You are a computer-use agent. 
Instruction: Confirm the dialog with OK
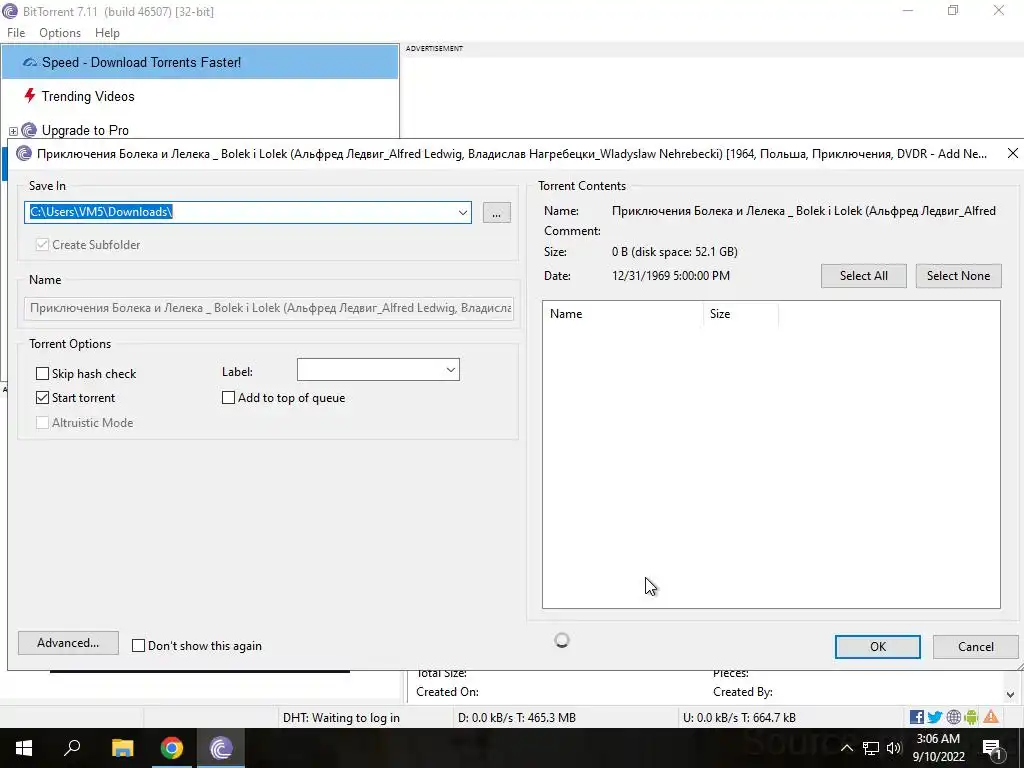point(878,647)
